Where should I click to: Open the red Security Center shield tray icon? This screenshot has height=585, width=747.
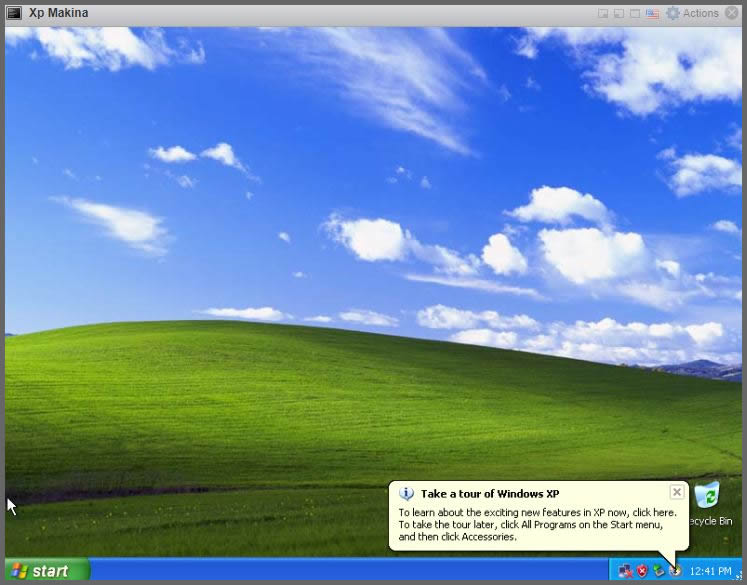[x=642, y=571]
